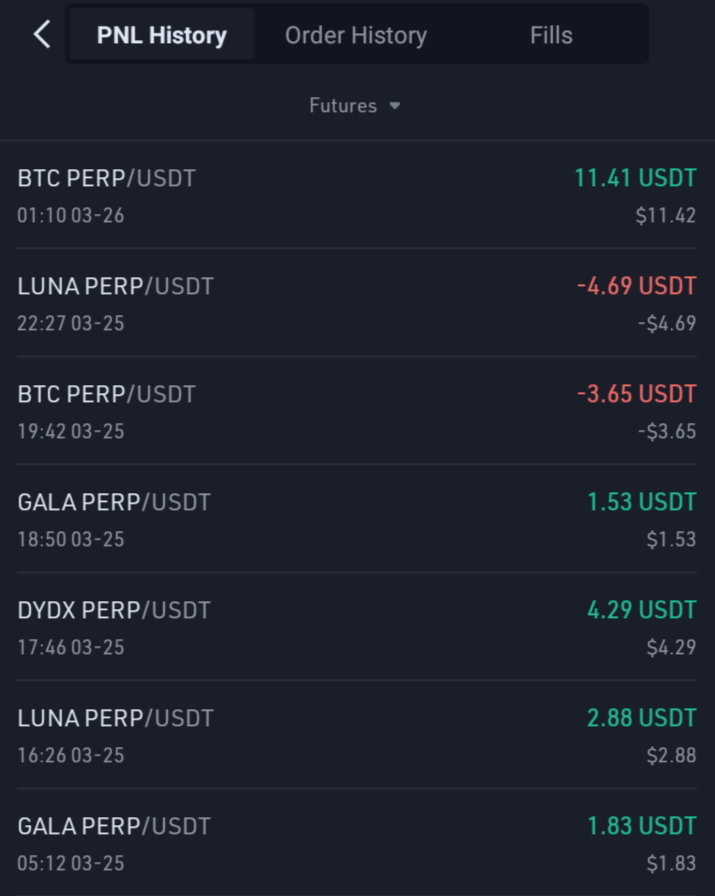The height and width of the screenshot is (896, 715).
Task: Open BTC PERP/USDT entry from 01:10 03-26
Action: 357,195
